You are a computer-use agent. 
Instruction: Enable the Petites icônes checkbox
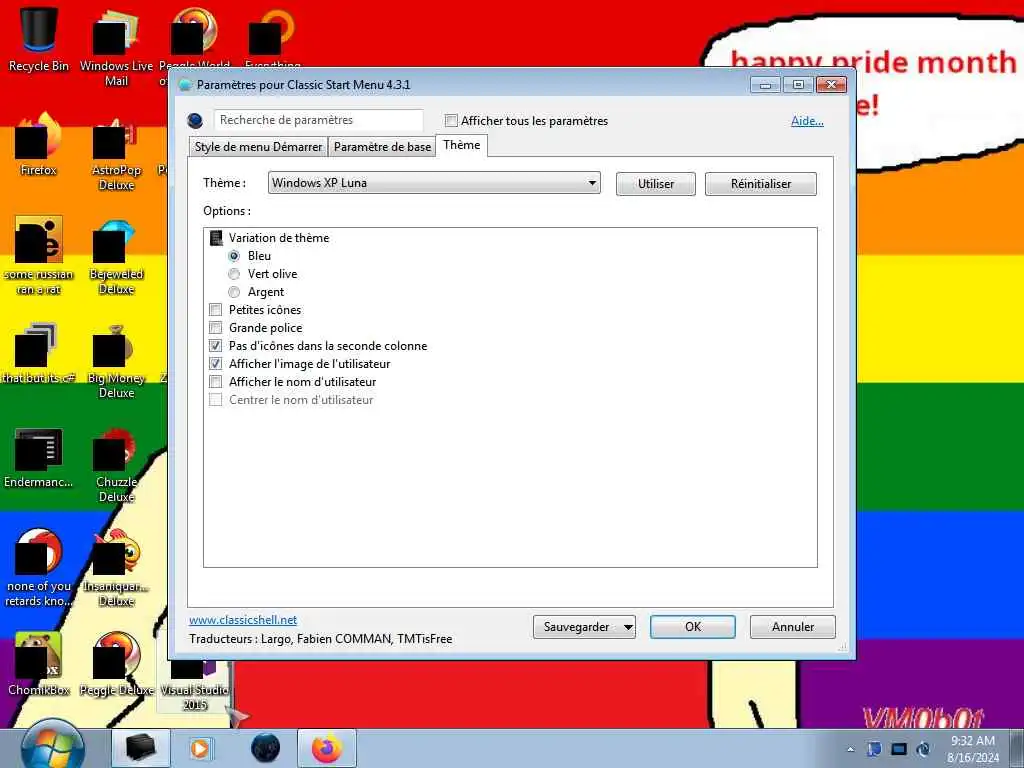pyautogui.click(x=216, y=310)
